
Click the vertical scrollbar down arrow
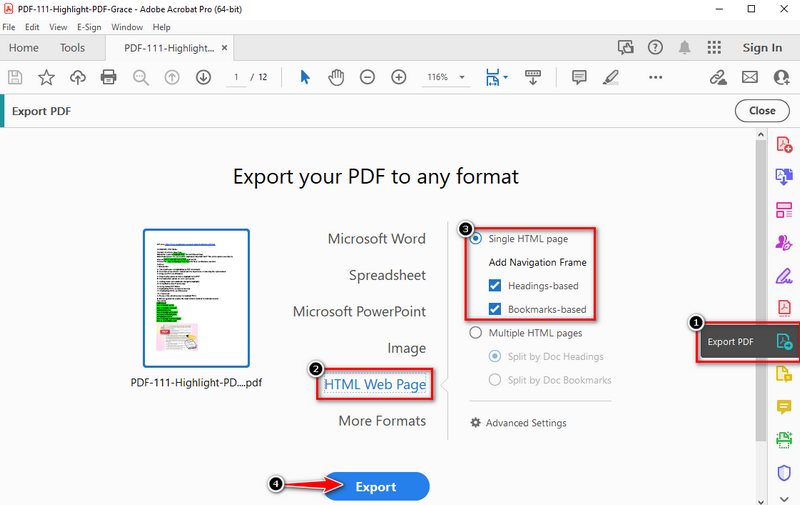point(761,500)
